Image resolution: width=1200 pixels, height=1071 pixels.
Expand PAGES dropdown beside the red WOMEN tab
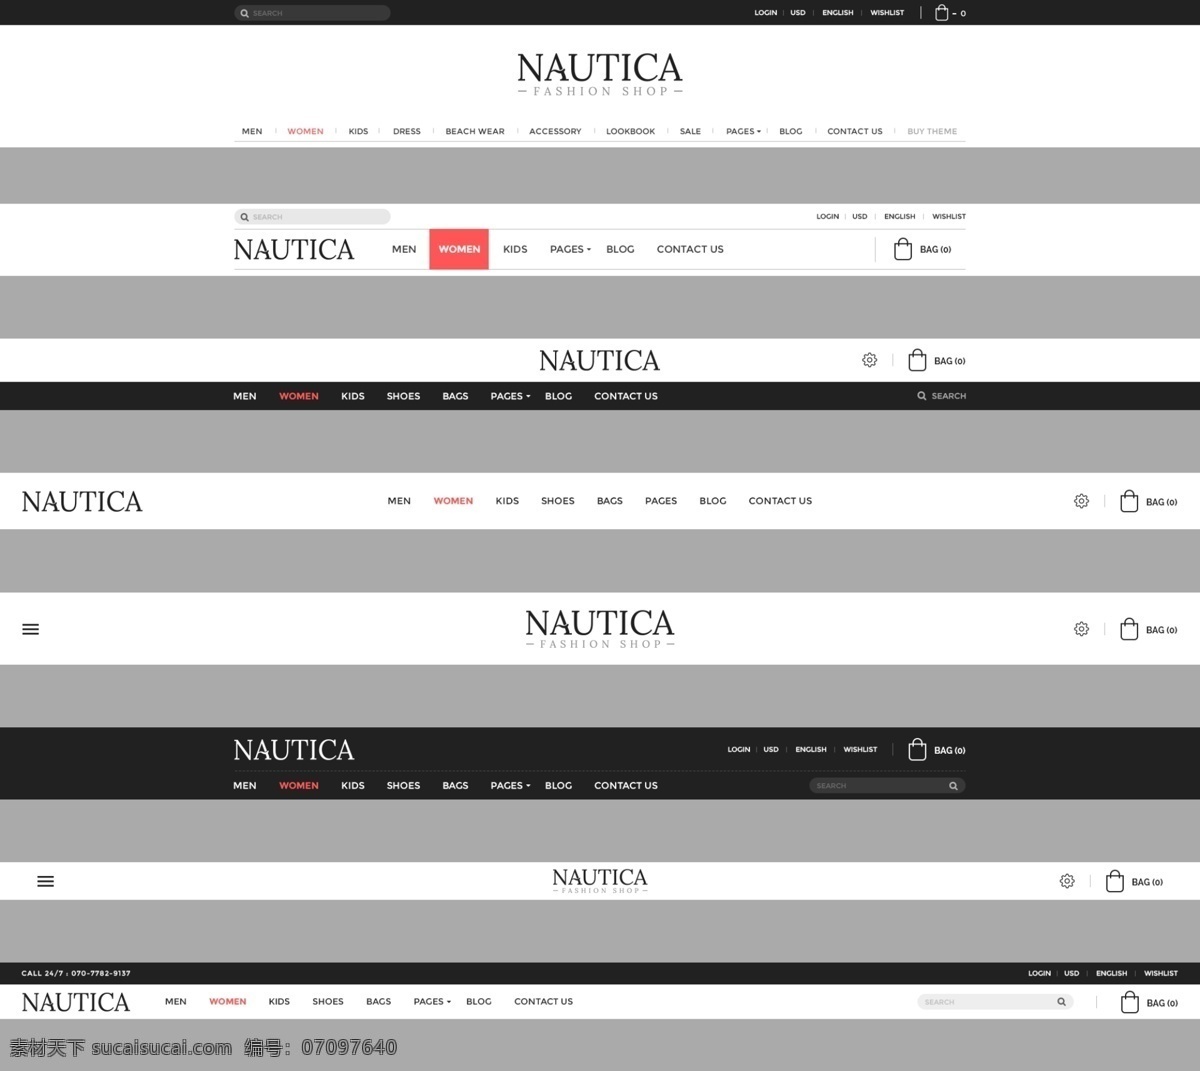point(570,249)
